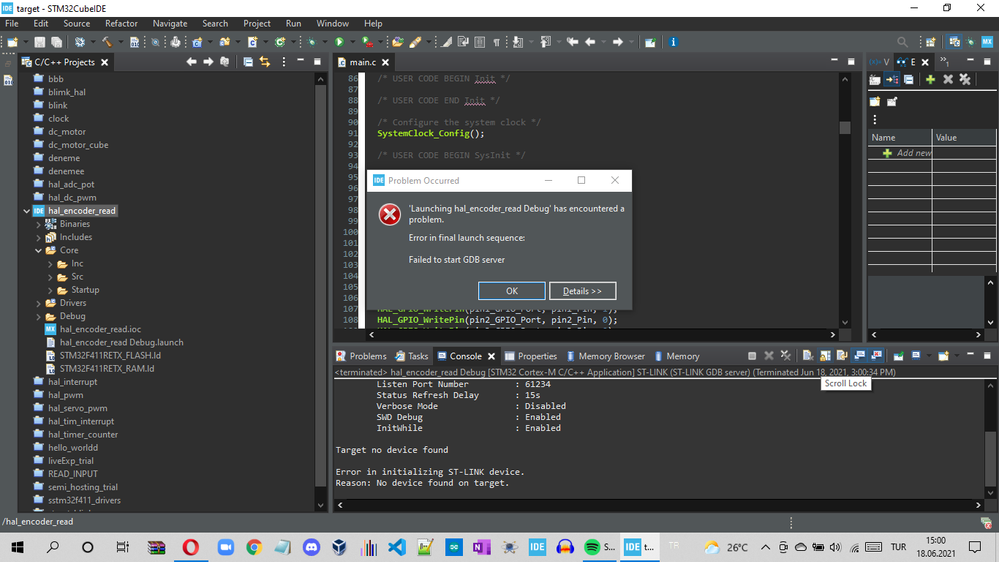Image resolution: width=999 pixels, height=562 pixels.
Task: Open the Refactor menu
Action: tap(121, 24)
